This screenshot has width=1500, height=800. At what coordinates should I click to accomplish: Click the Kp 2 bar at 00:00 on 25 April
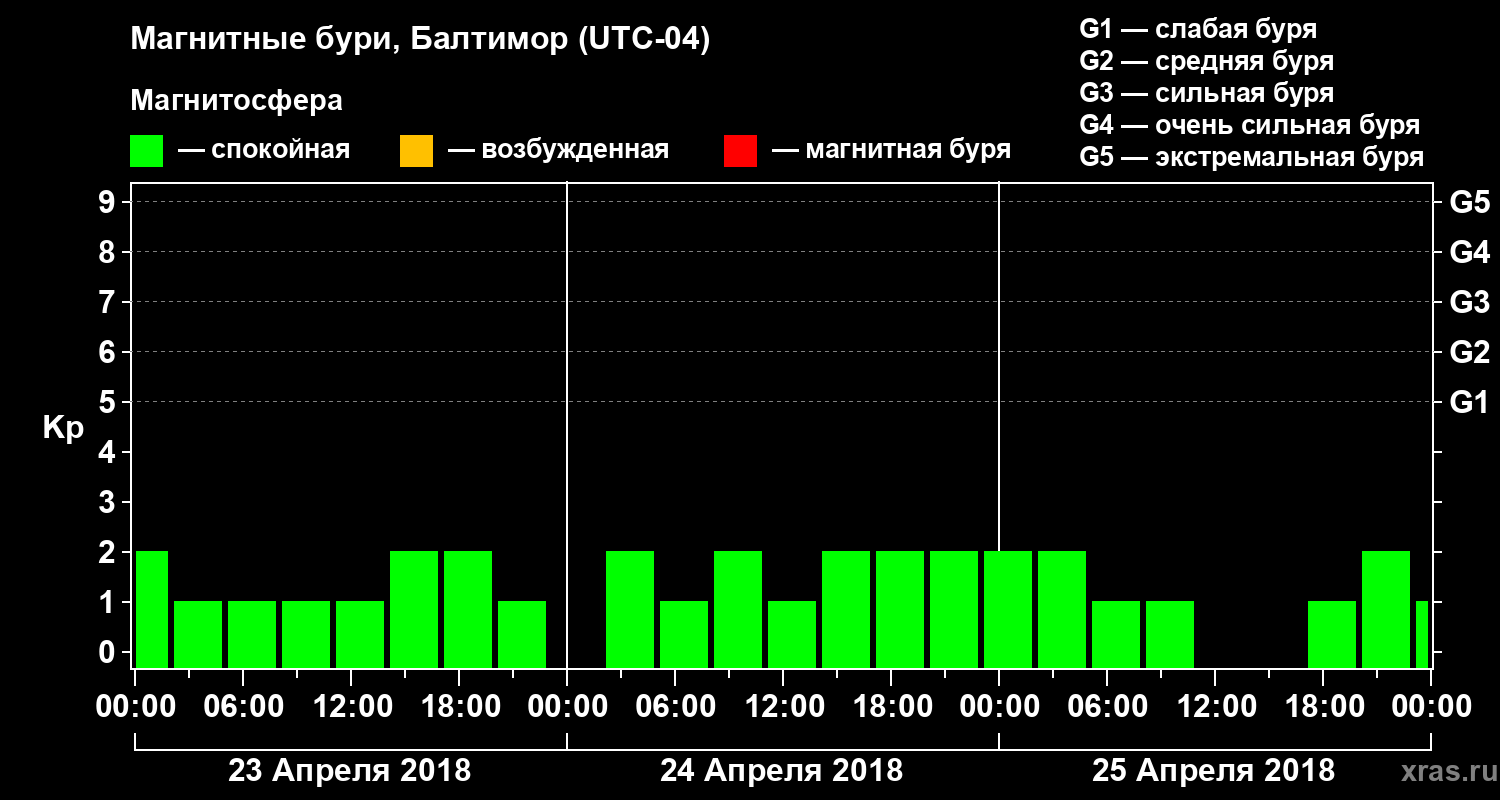coord(1008,609)
